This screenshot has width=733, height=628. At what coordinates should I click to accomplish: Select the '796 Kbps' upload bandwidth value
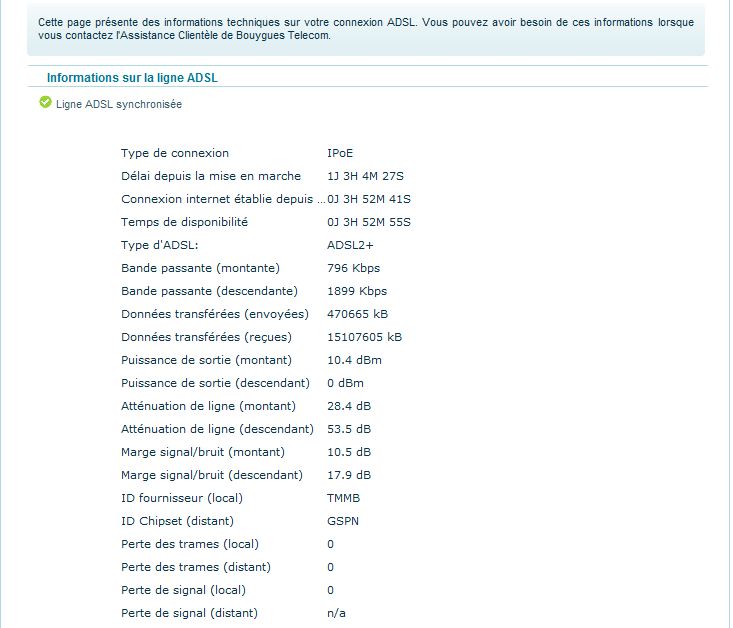pos(353,268)
